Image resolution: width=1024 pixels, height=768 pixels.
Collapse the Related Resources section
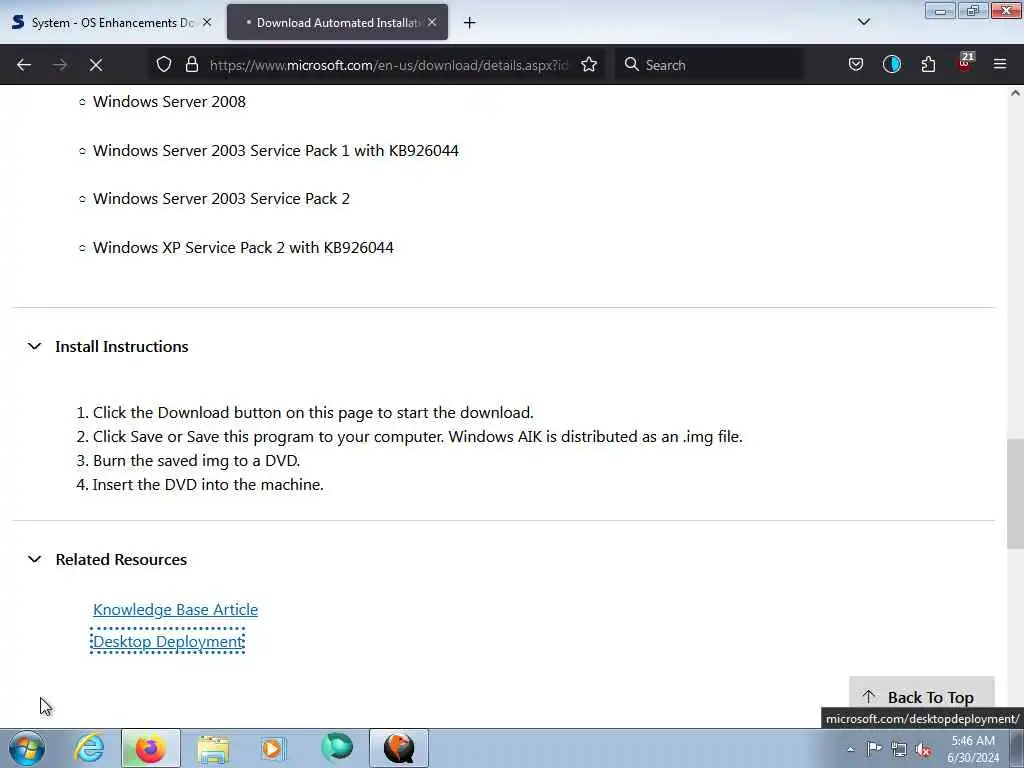pyautogui.click(x=35, y=559)
